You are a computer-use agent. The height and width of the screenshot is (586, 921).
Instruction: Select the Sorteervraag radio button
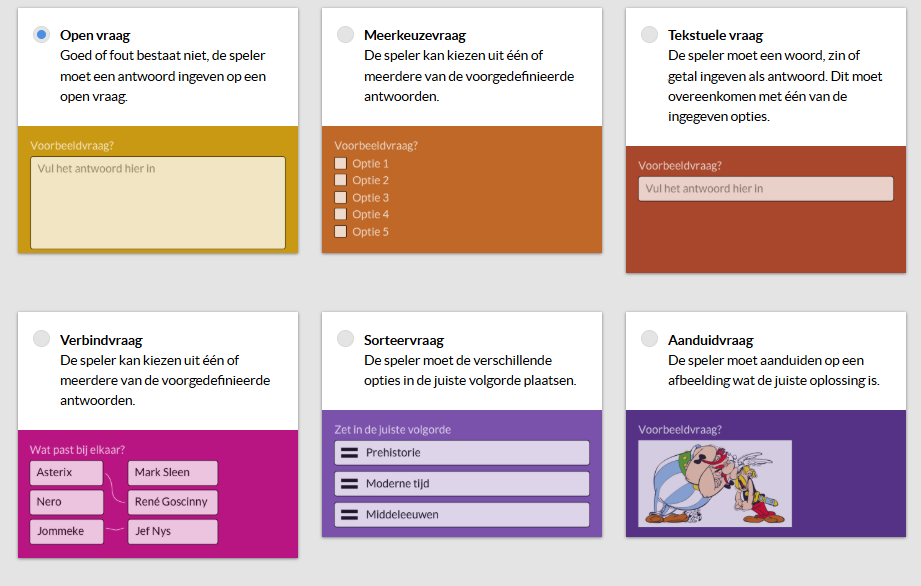[345, 339]
